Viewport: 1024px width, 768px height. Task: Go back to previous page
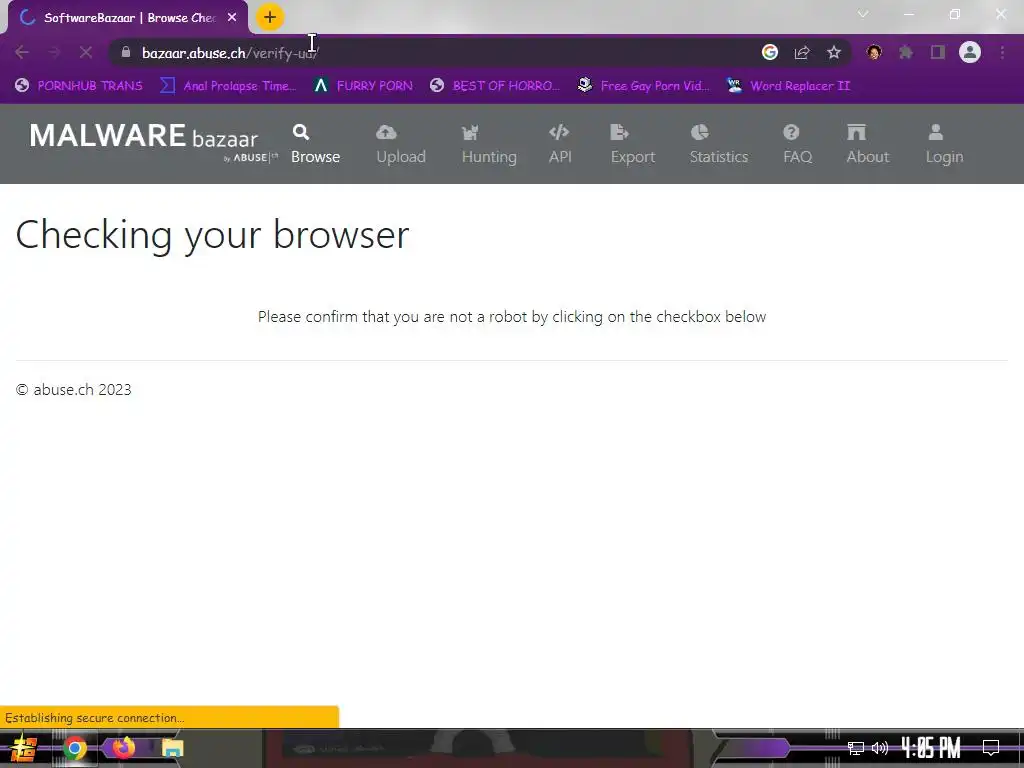click(x=22, y=52)
